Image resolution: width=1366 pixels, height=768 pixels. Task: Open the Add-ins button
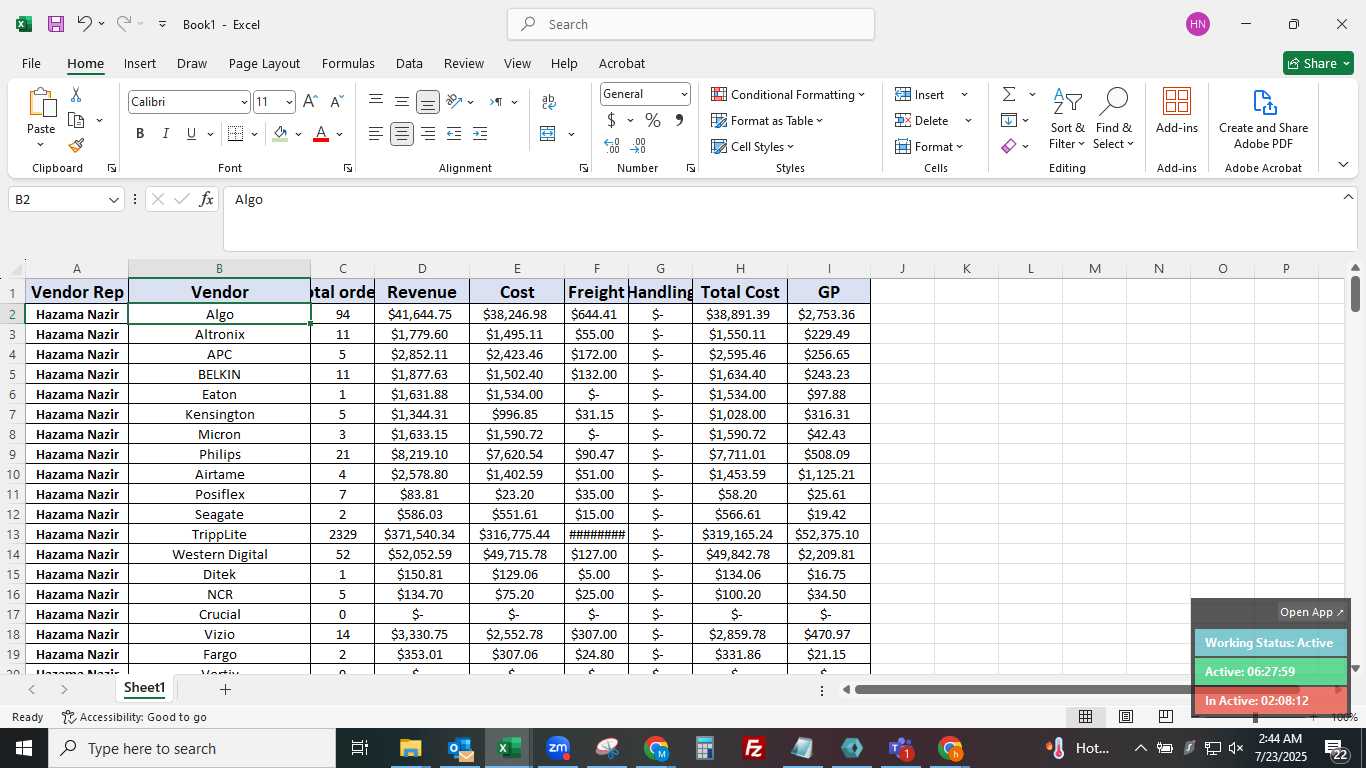pos(1177,110)
